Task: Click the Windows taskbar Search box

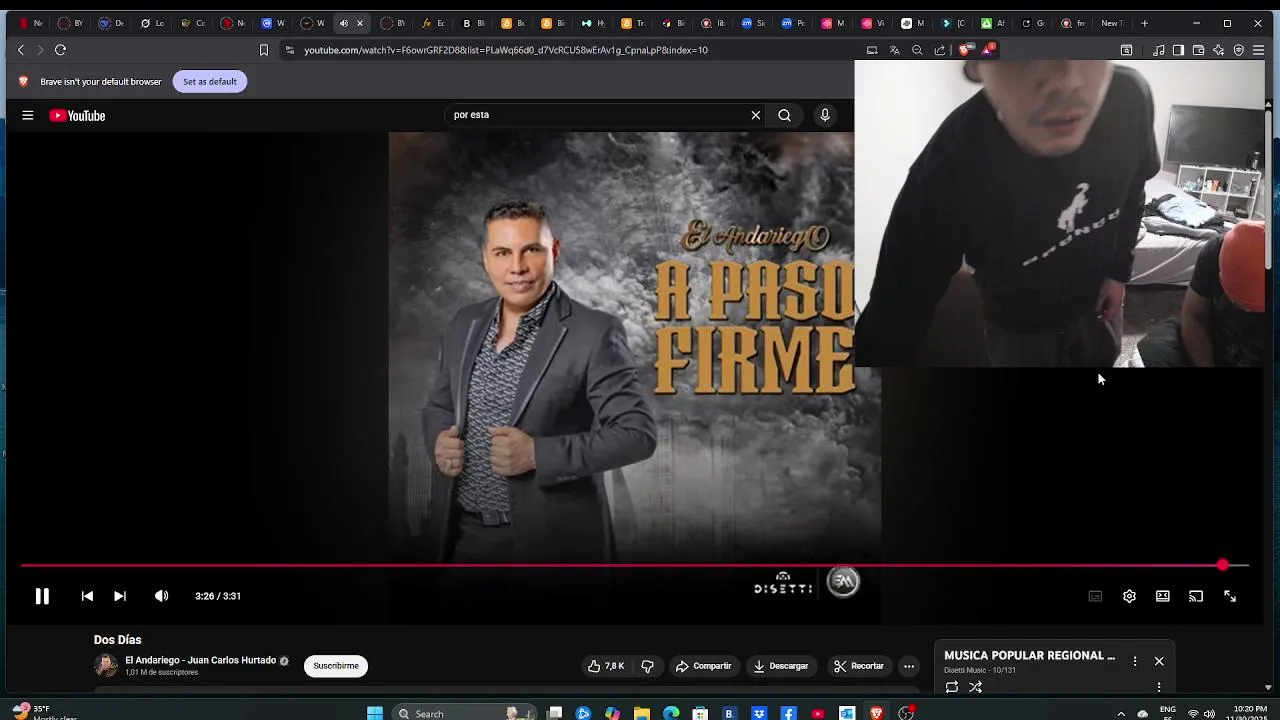Action: [465, 713]
